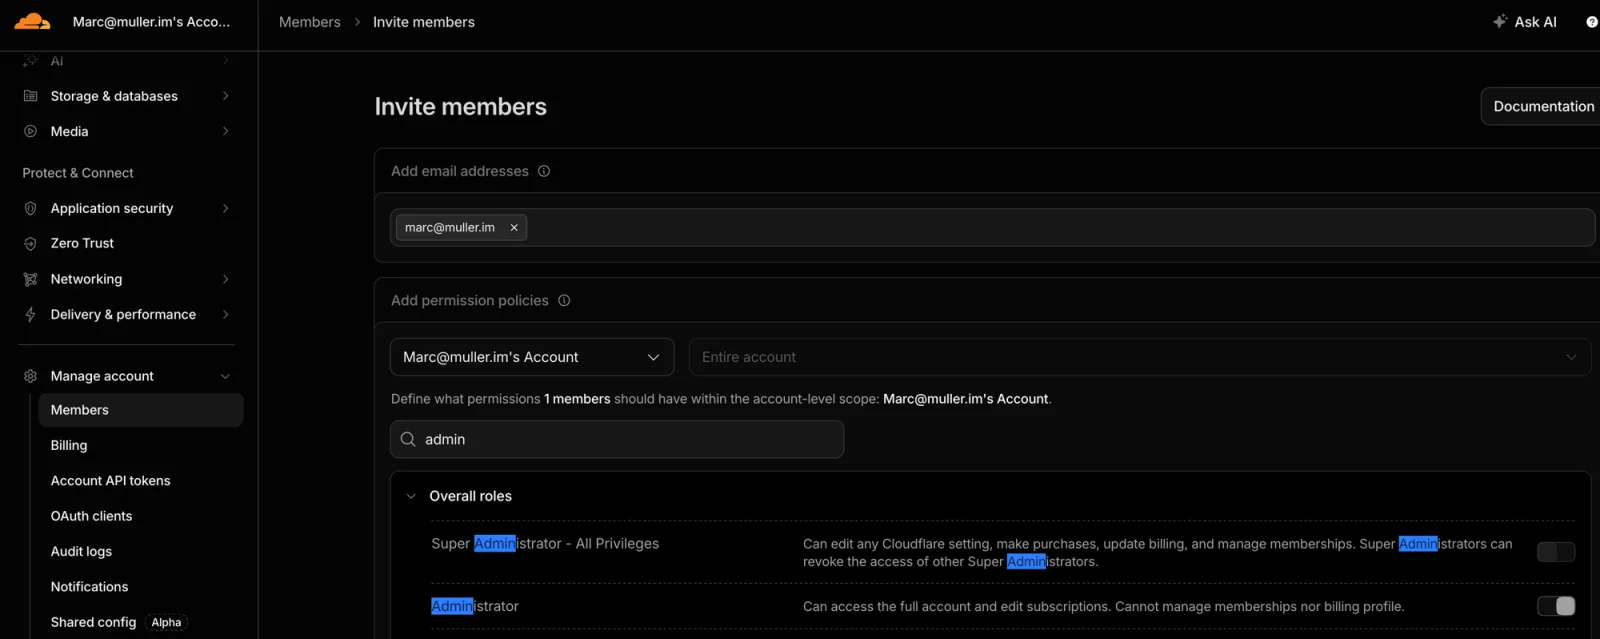Click info icon beside Add permission policies
1600x639 pixels.
point(564,300)
